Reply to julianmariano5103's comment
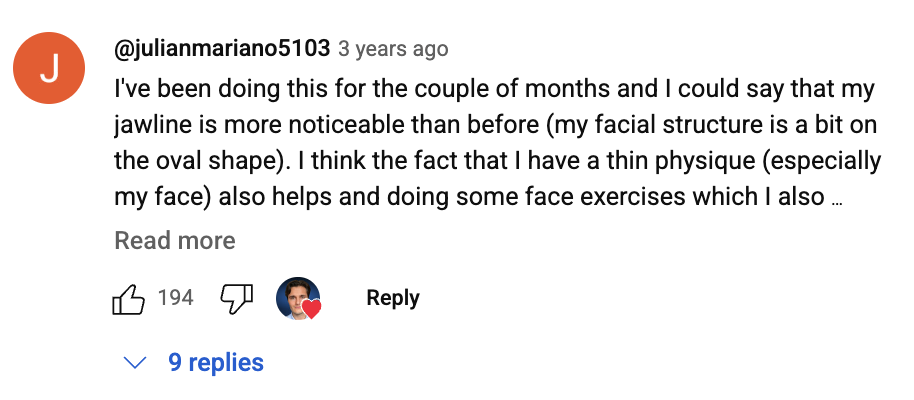 (393, 298)
